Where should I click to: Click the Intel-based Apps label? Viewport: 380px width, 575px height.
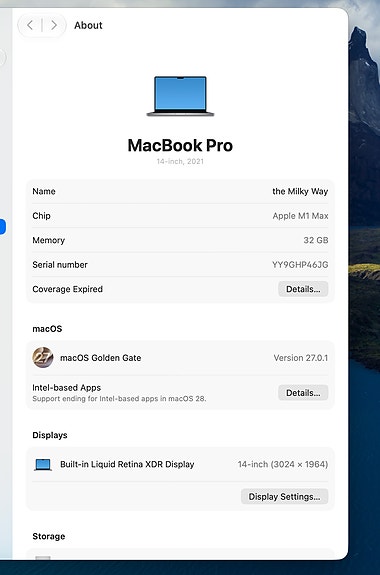click(x=67, y=388)
